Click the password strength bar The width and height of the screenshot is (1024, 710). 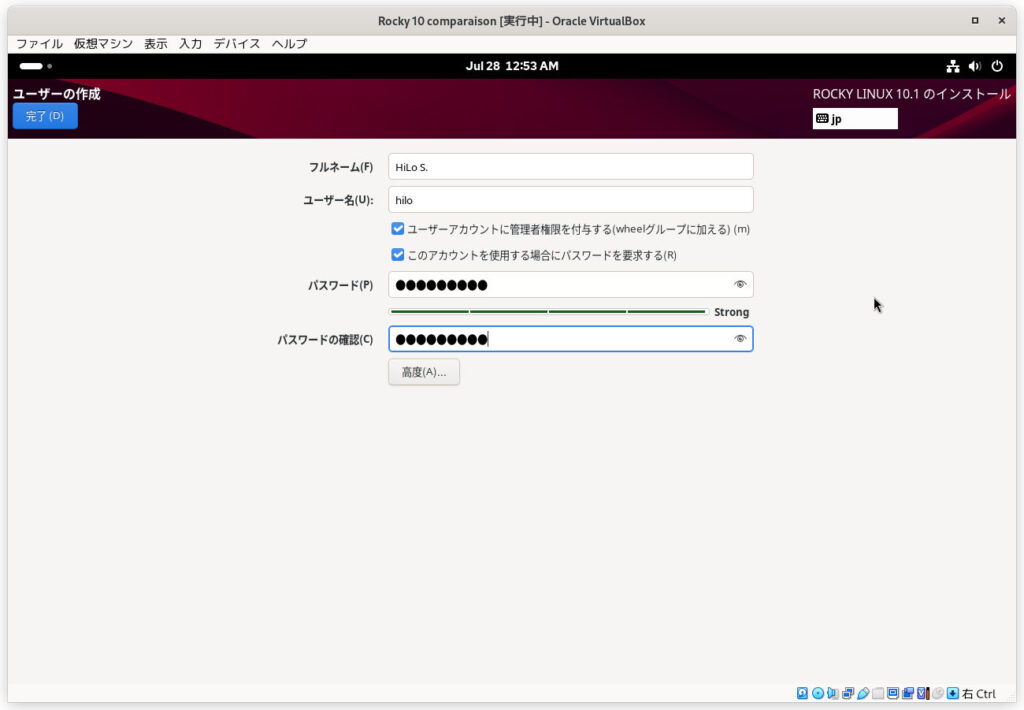pos(548,312)
